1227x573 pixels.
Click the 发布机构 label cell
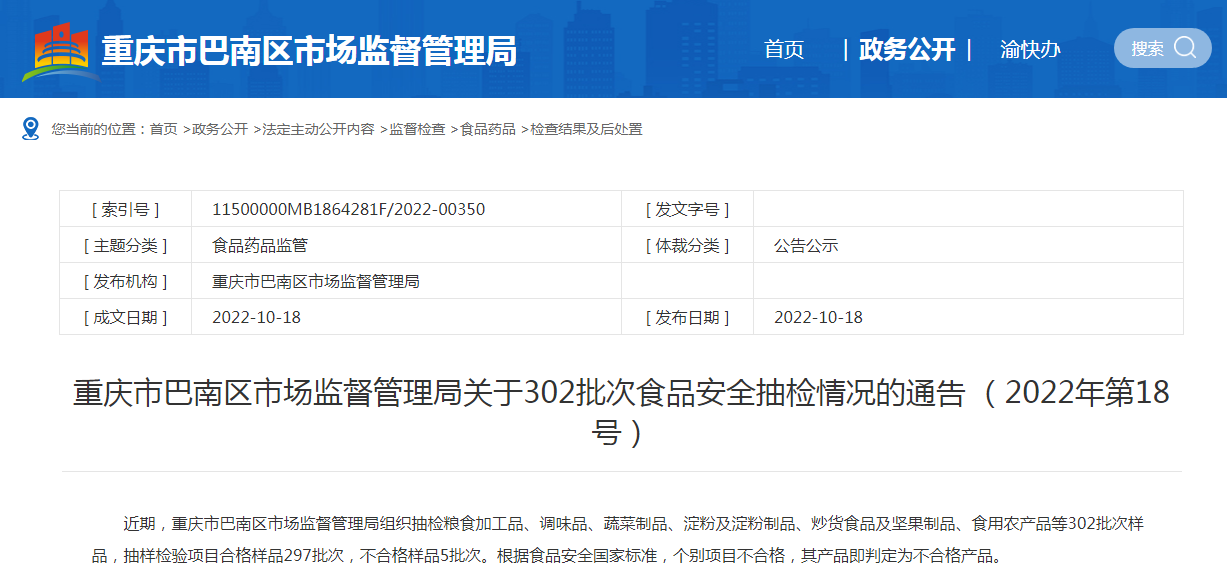pos(126,281)
